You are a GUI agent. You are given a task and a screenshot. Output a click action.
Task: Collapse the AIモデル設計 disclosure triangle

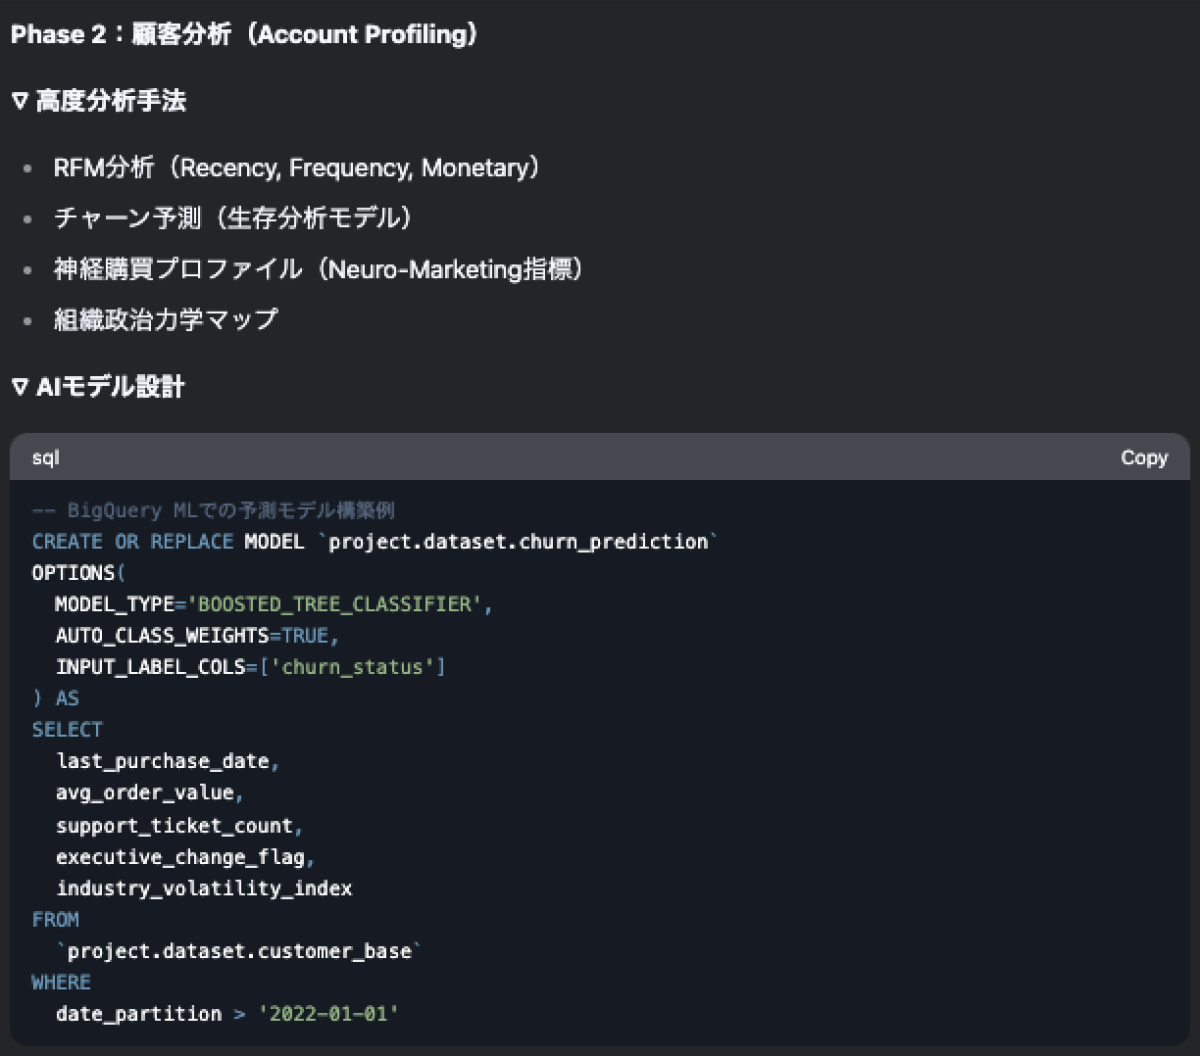[20, 387]
